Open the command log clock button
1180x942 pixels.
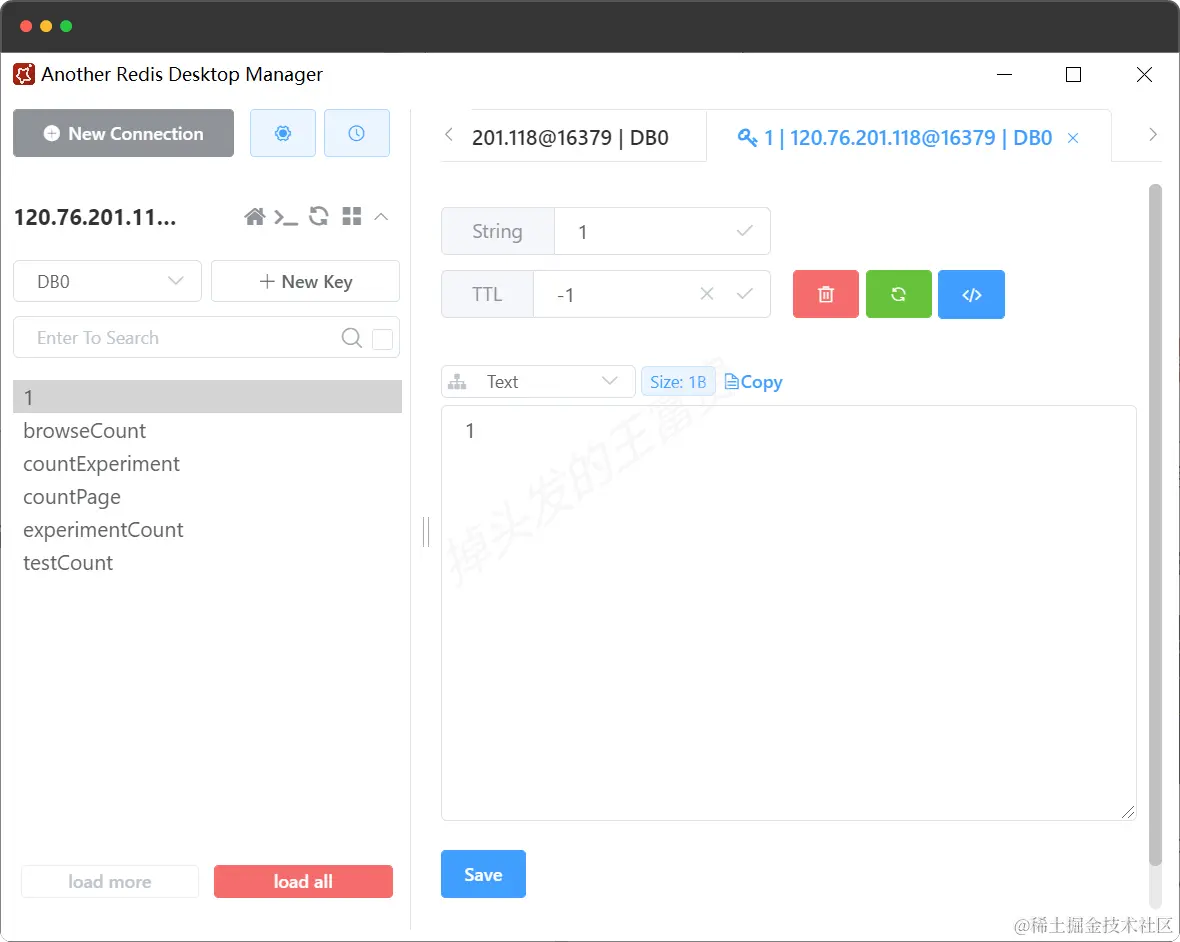[357, 133]
